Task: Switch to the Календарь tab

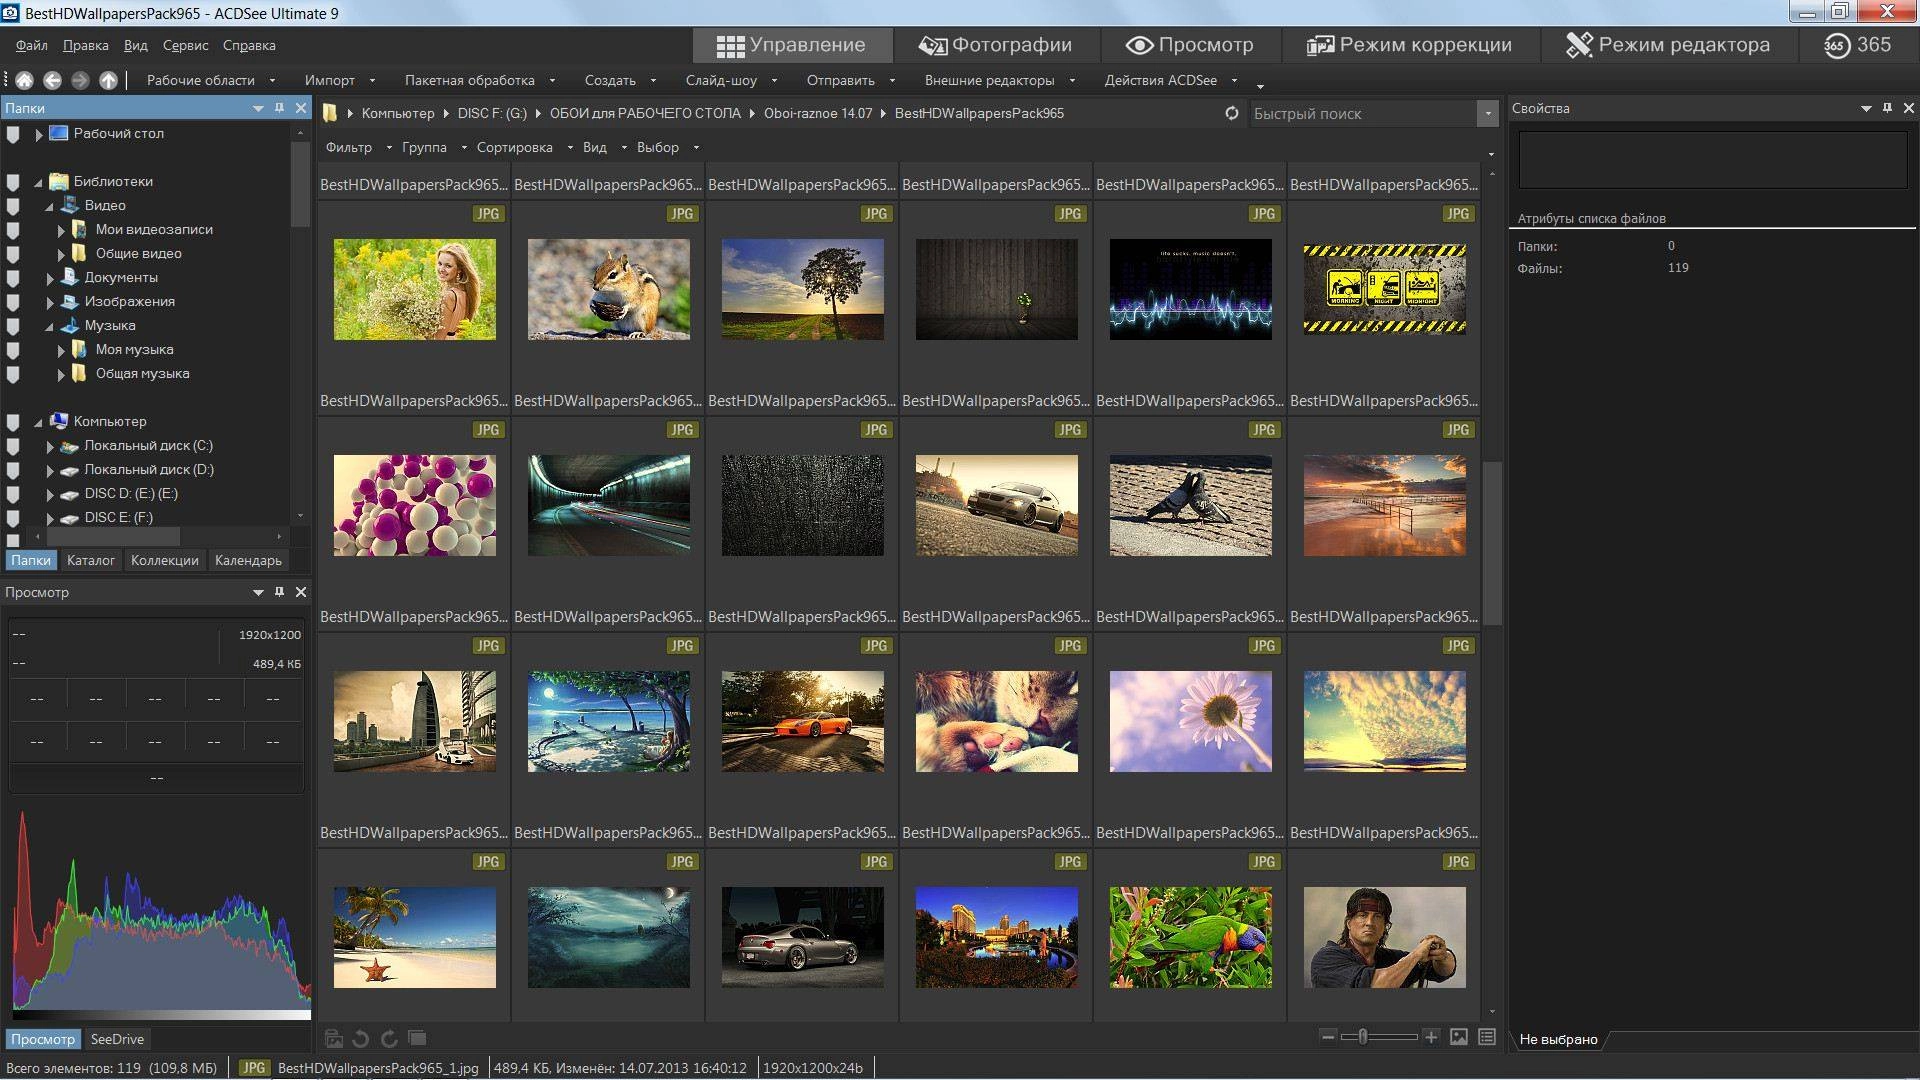Action: pos(248,560)
